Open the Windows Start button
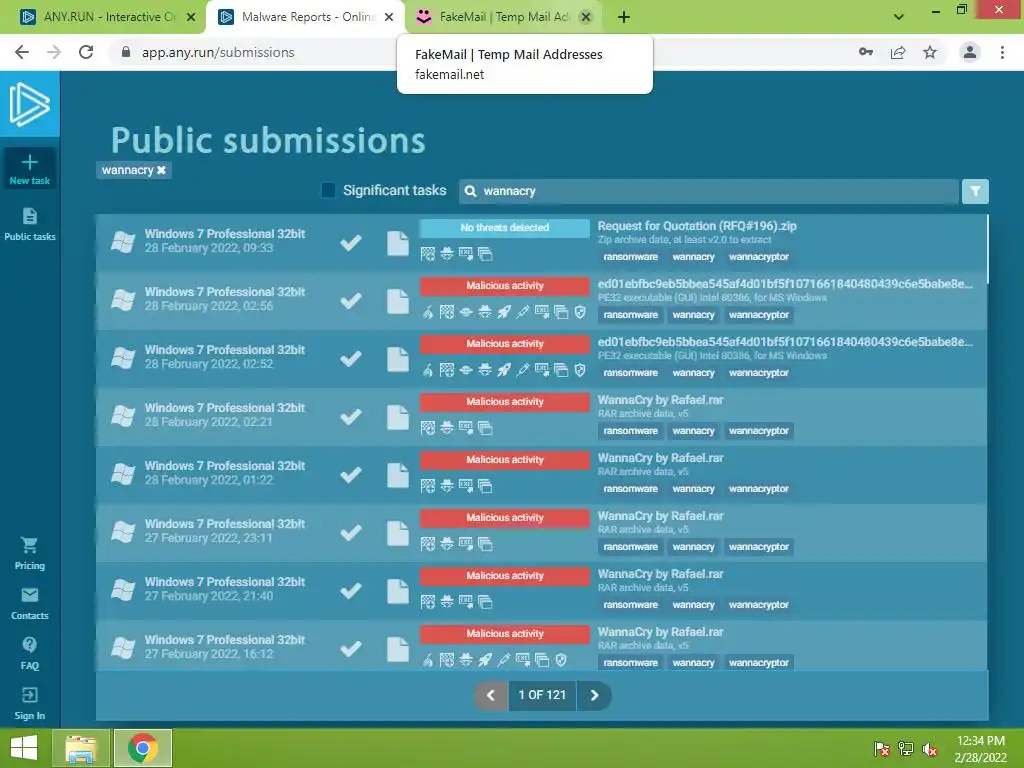This screenshot has height=768, width=1024. 24,748
